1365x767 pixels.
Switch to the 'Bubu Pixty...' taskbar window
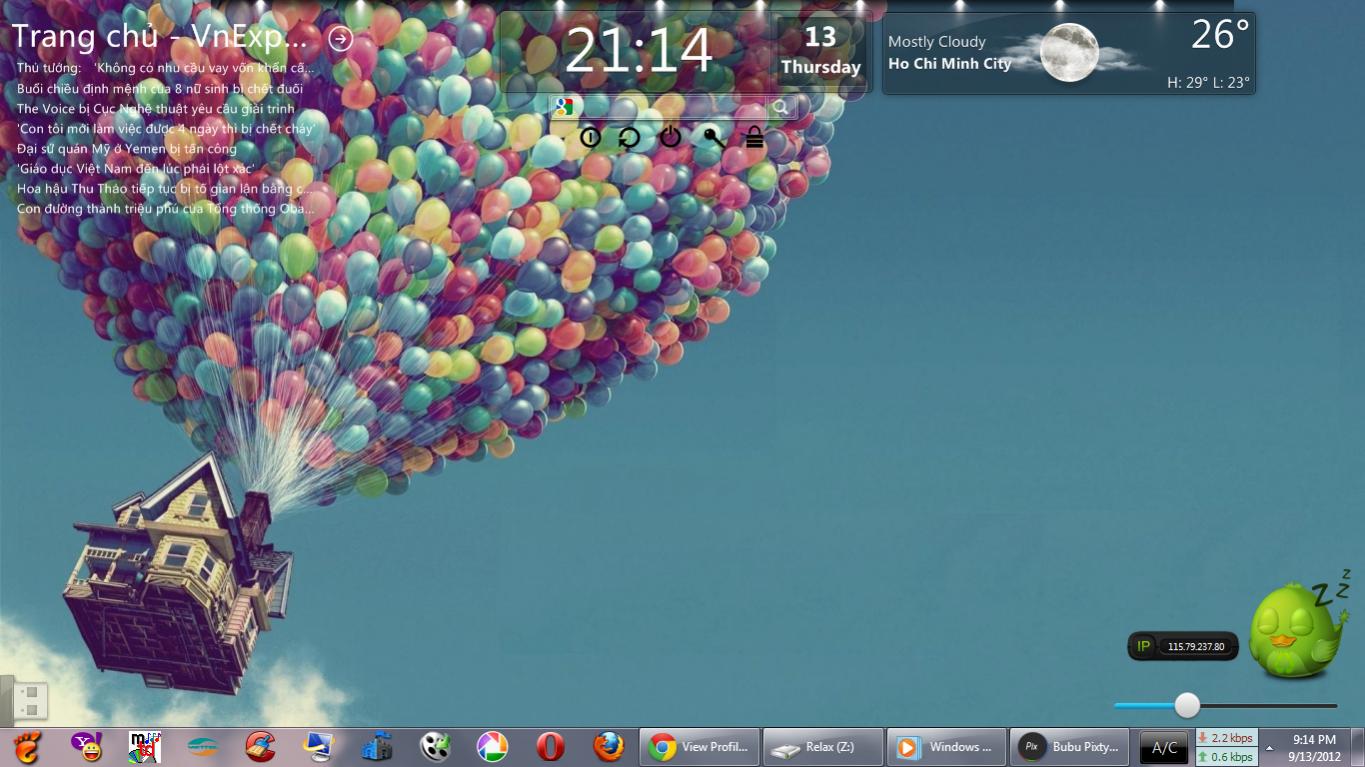tap(1071, 747)
